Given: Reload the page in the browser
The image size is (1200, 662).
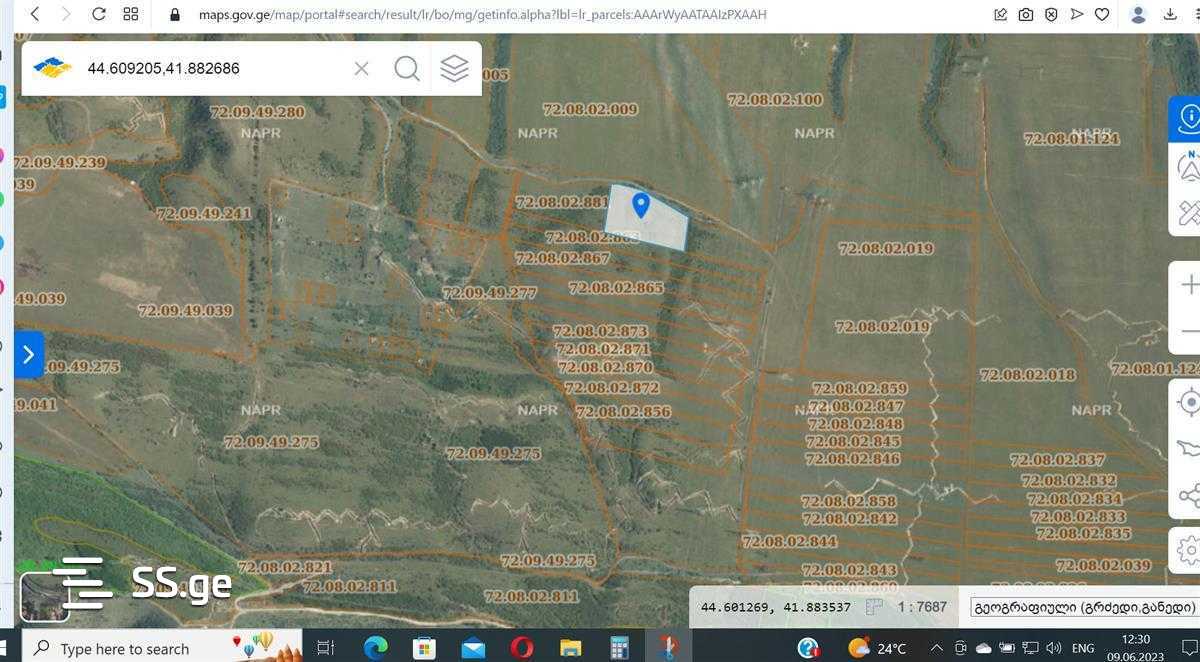Looking at the screenshot, I should click(98, 14).
